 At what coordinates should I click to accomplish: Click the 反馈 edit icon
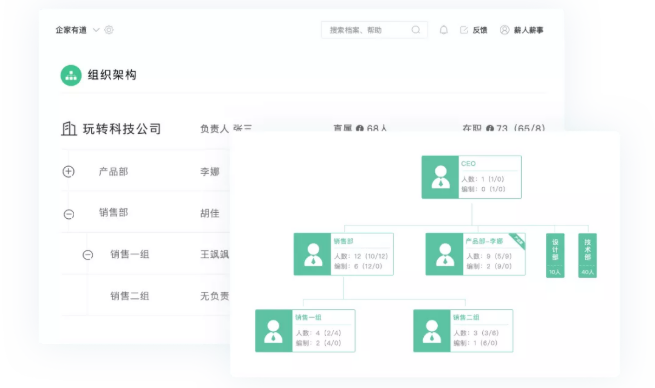tap(464, 30)
